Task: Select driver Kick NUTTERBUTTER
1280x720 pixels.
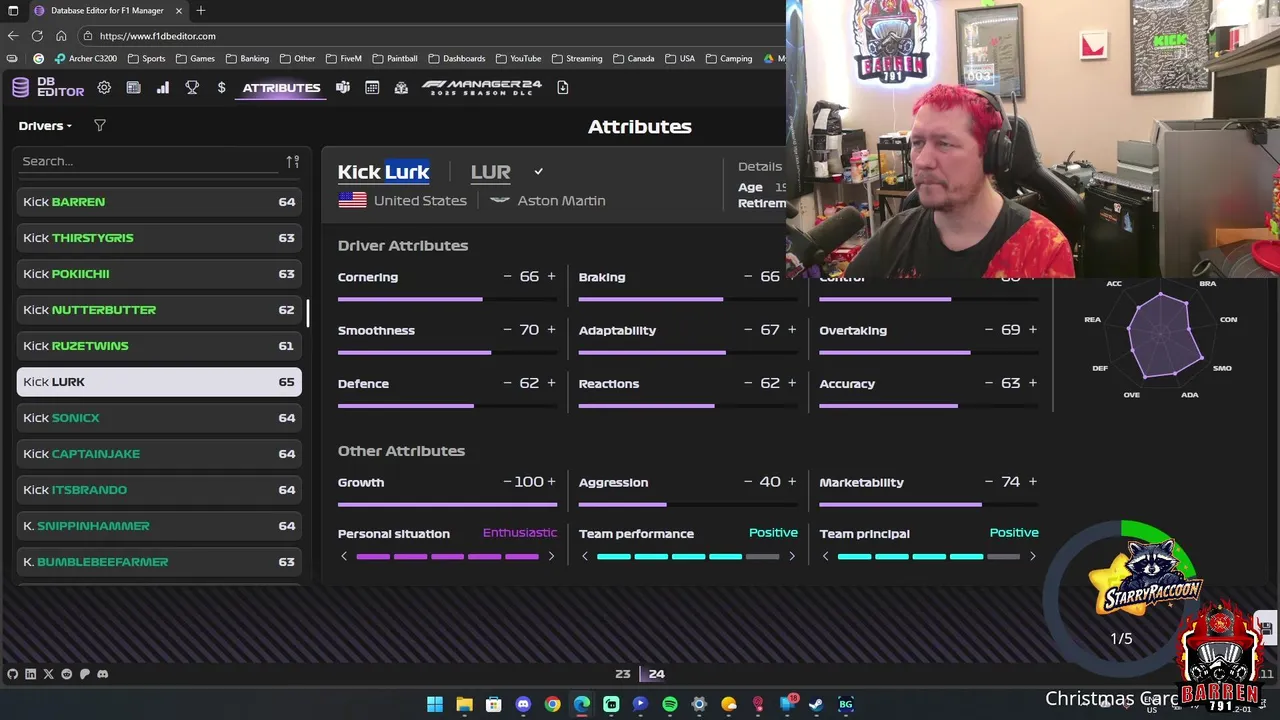Action: pyautogui.click(x=159, y=310)
